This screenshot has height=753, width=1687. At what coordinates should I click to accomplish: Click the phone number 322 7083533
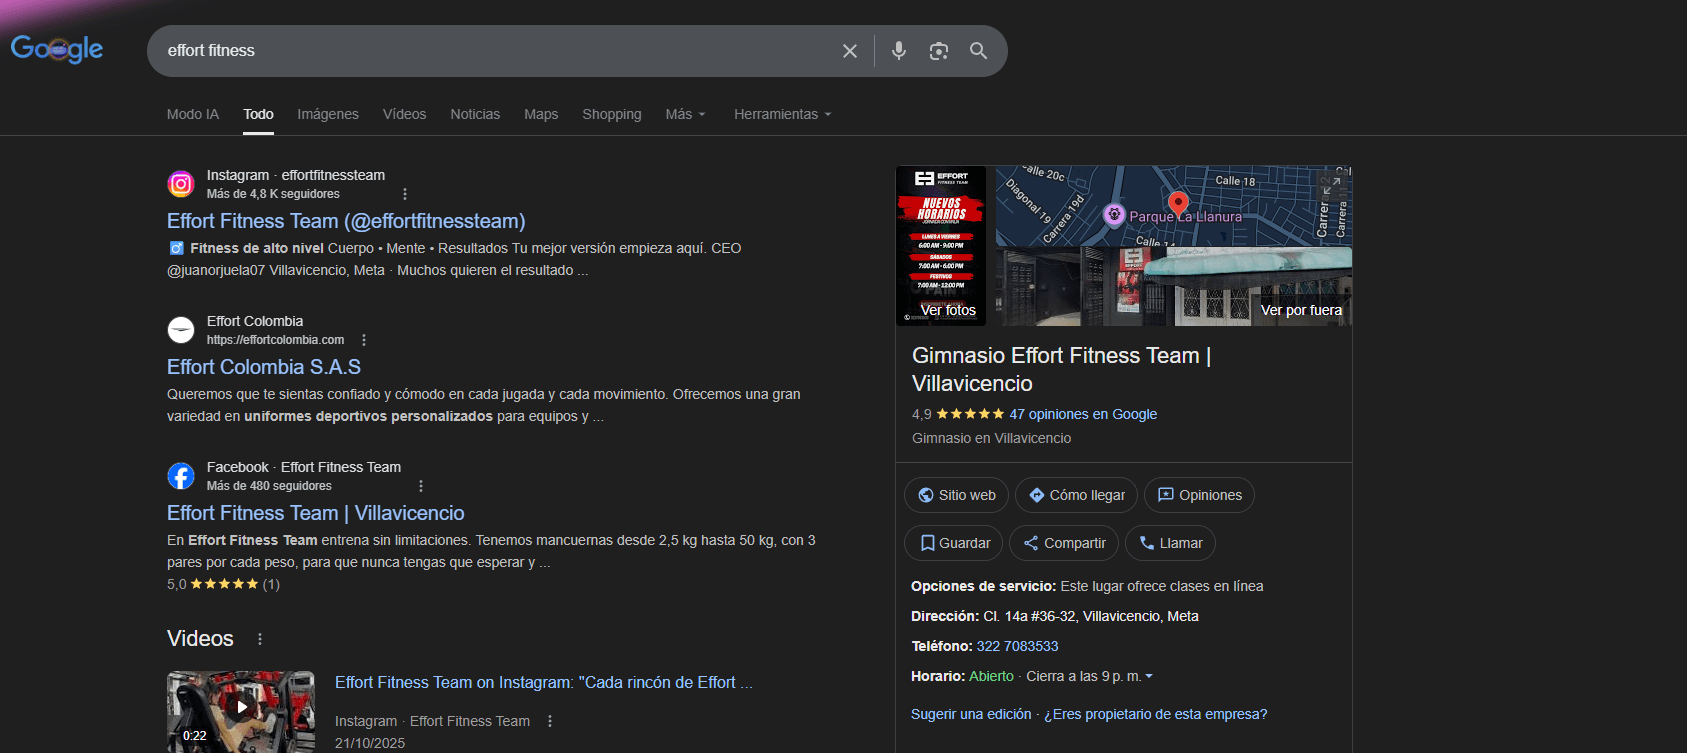coord(1017,646)
